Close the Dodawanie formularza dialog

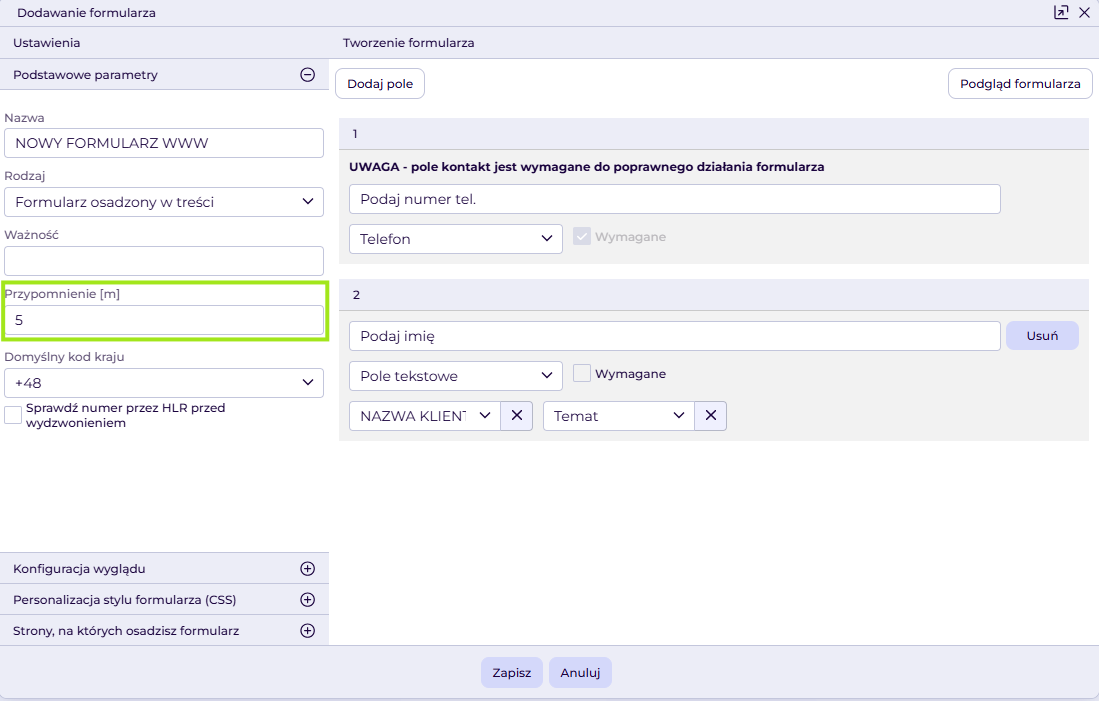click(x=1084, y=13)
